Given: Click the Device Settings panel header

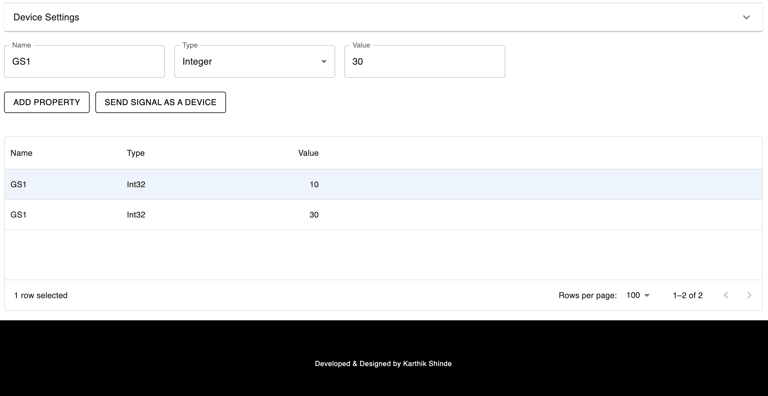Looking at the screenshot, I should coord(384,17).
